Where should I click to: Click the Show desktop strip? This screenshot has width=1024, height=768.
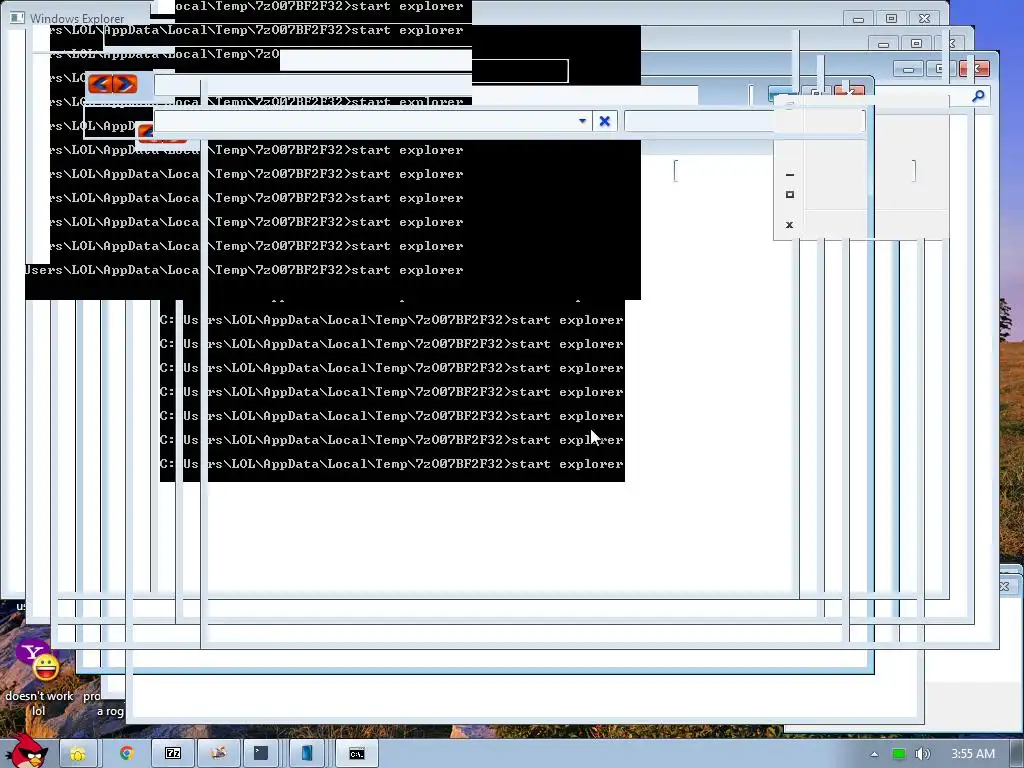pos(1017,754)
